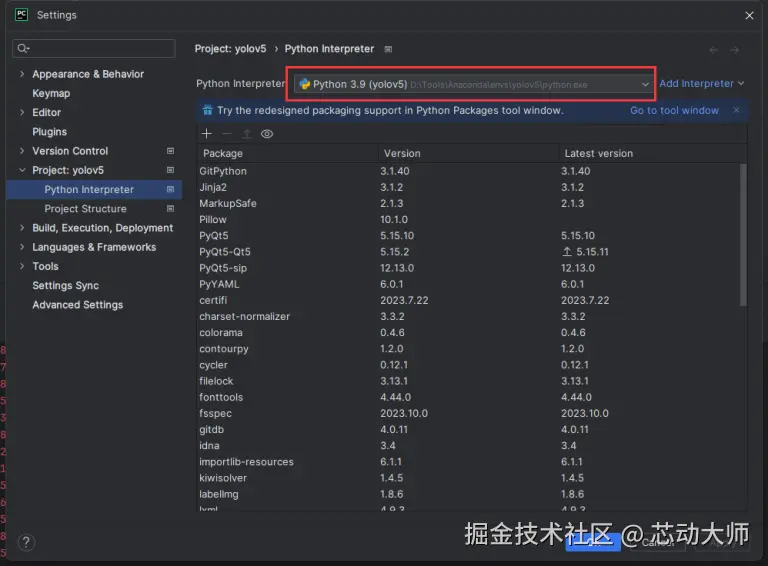This screenshot has width=768, height=566.
Task: Close the Settings dialog
Action: click(x=749, y=16)
